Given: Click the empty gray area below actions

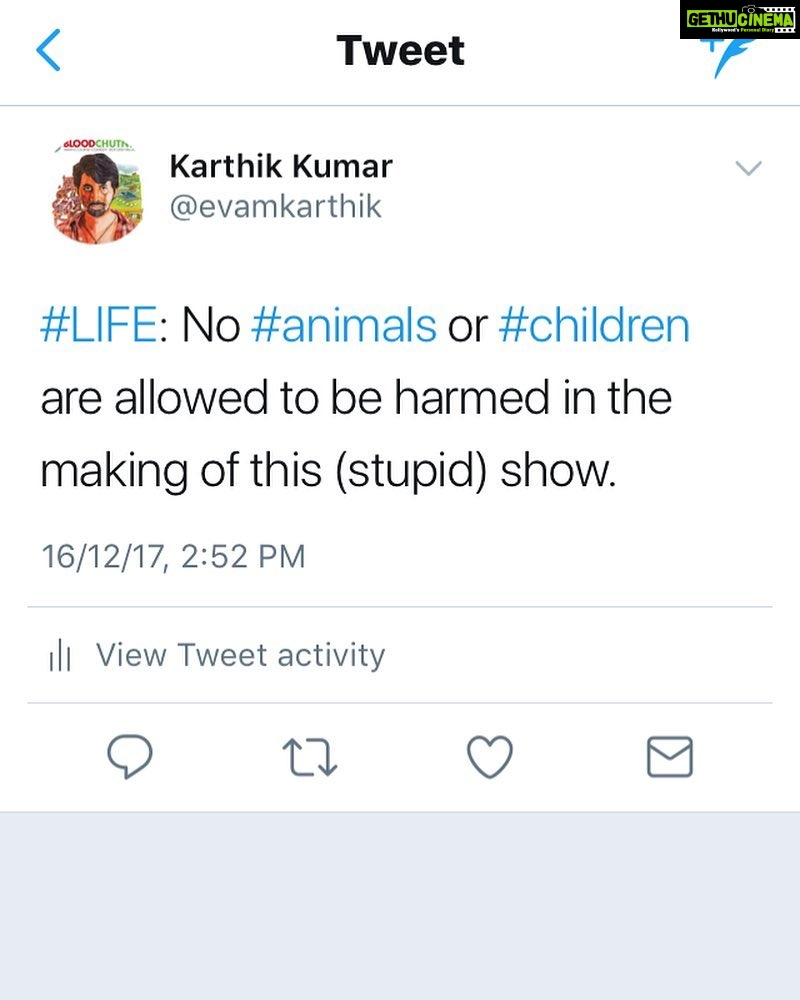Looking at the screenshot, I should [x=400, y=906].
